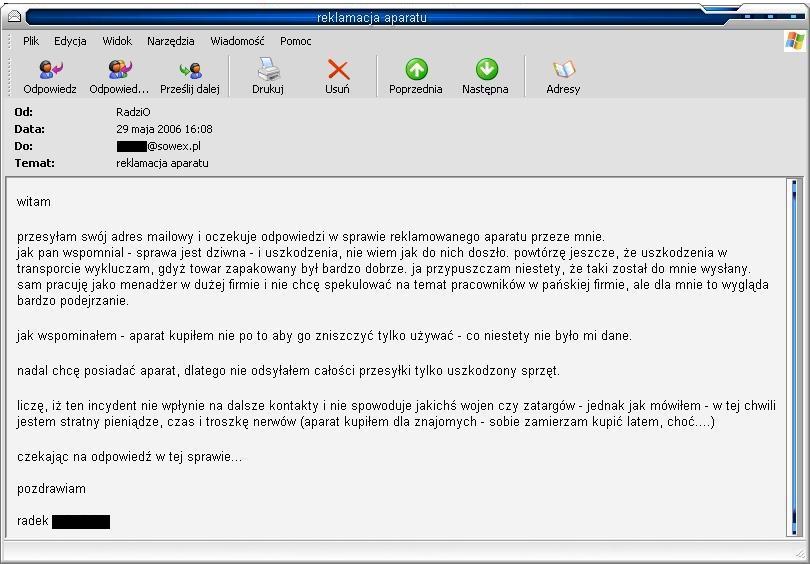Click the resize grip in status bar corner
Screen dimensions: 810x564
tap(800, 554)
